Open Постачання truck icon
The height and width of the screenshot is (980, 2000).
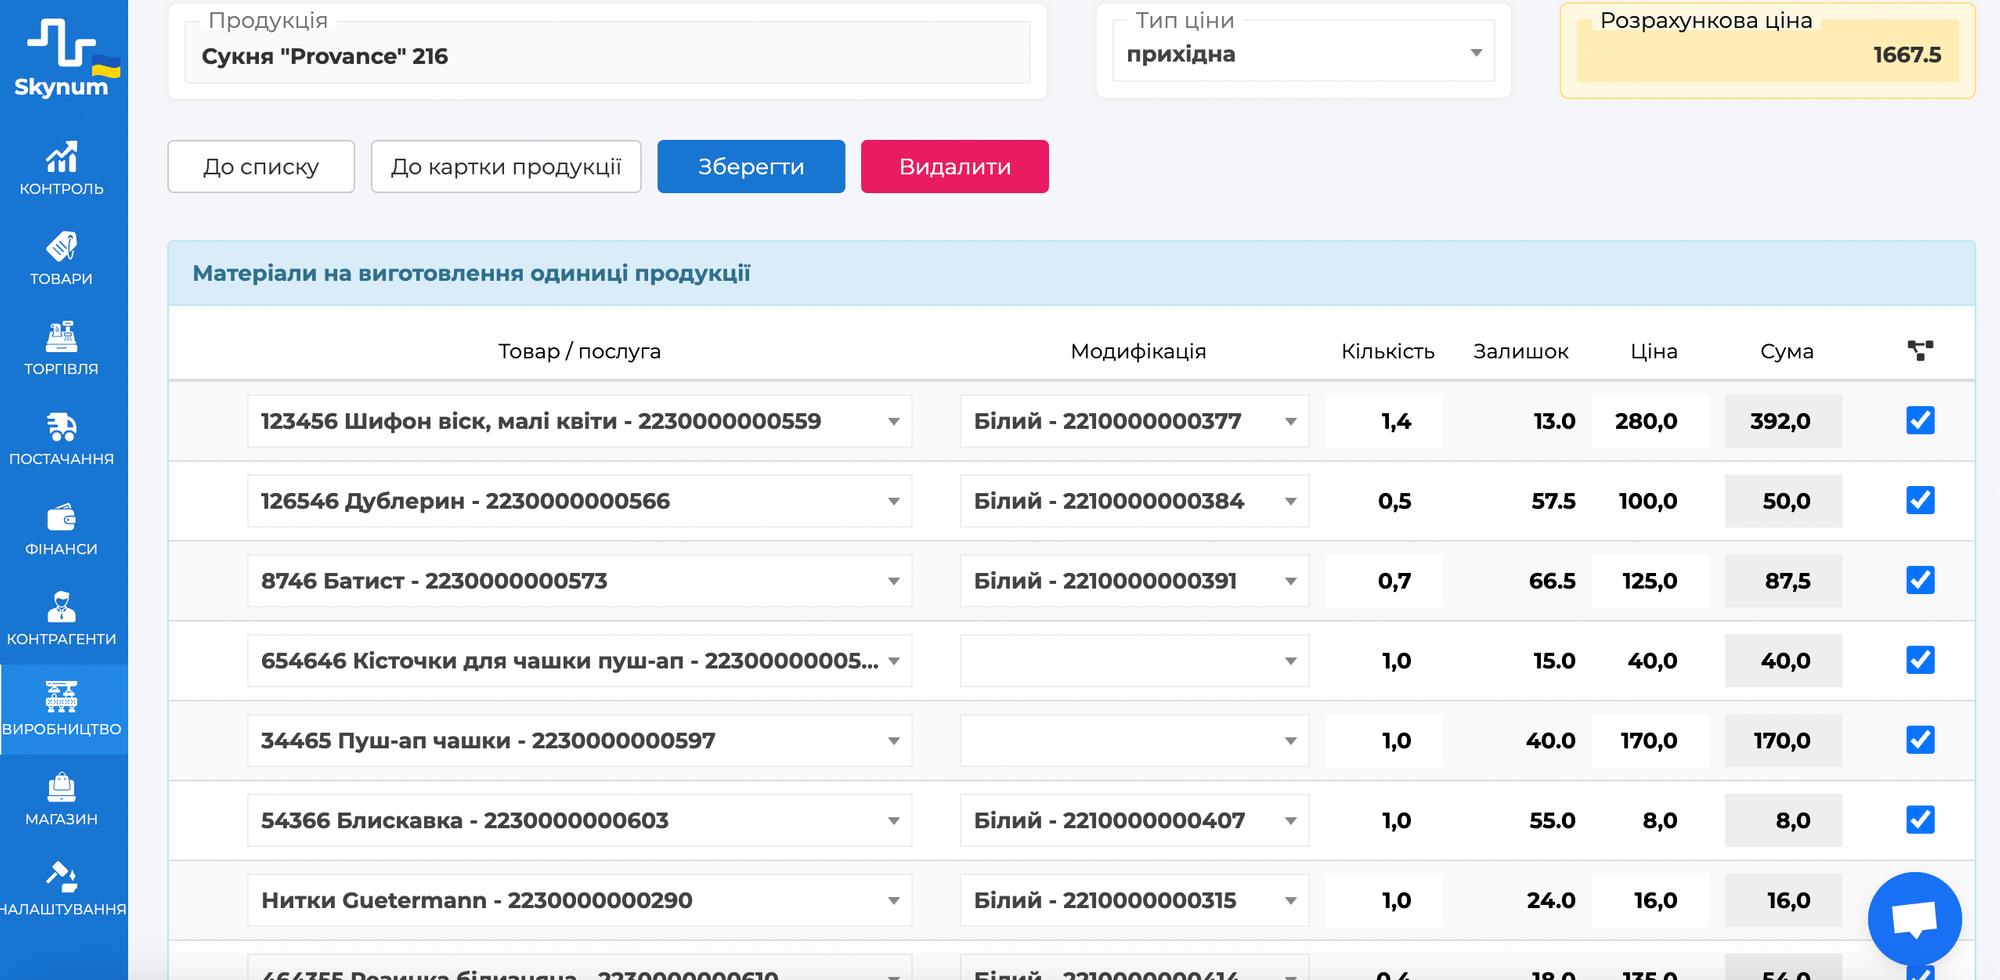pos(61,427)
